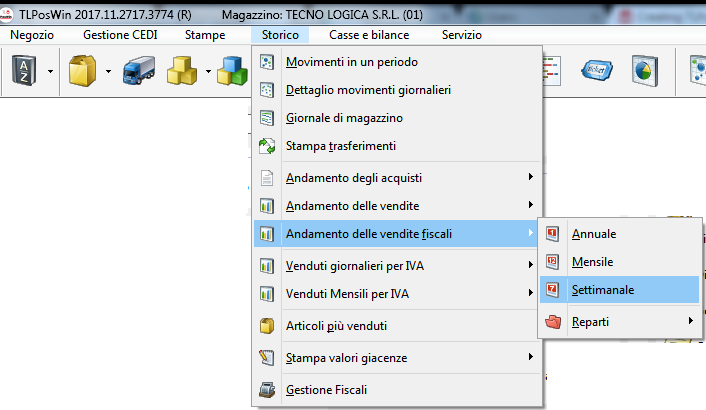This screenshot has width=706, height=410.
Task: Click the yellow open box toolbar icon
Action: (x=81, y=71)
